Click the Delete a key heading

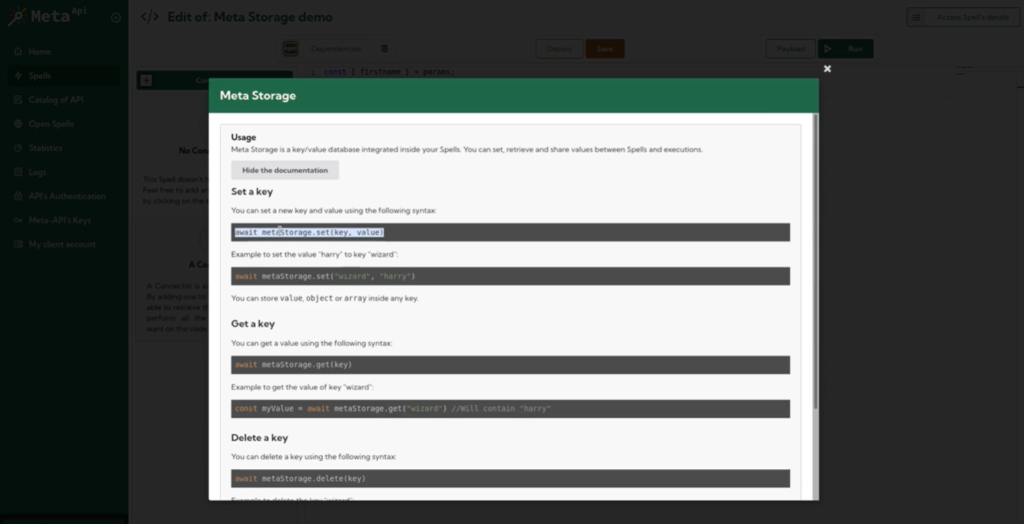(259, 438)
